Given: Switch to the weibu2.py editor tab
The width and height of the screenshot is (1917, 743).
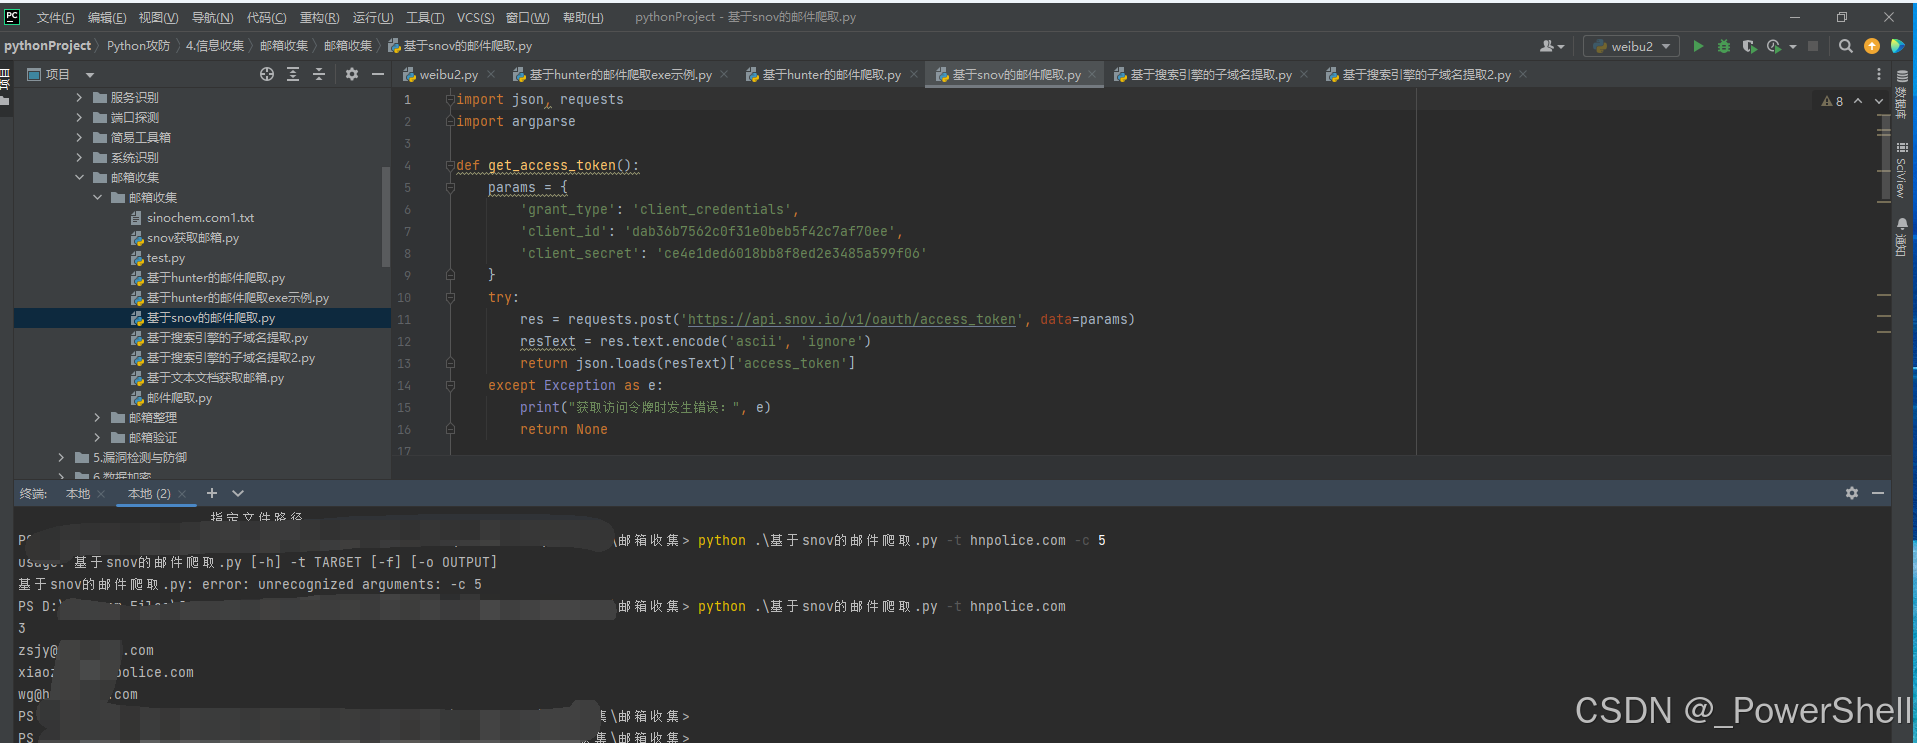Looking at the screenshot, I should [448, 75].
